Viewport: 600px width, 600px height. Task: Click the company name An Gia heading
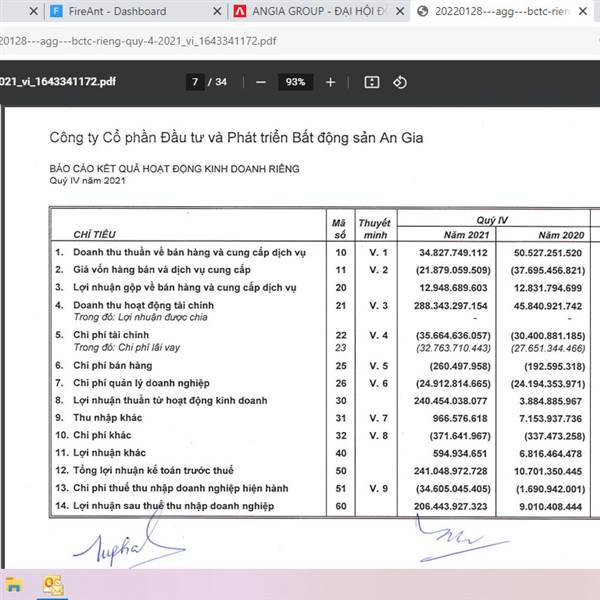click(x=236, y=138)
